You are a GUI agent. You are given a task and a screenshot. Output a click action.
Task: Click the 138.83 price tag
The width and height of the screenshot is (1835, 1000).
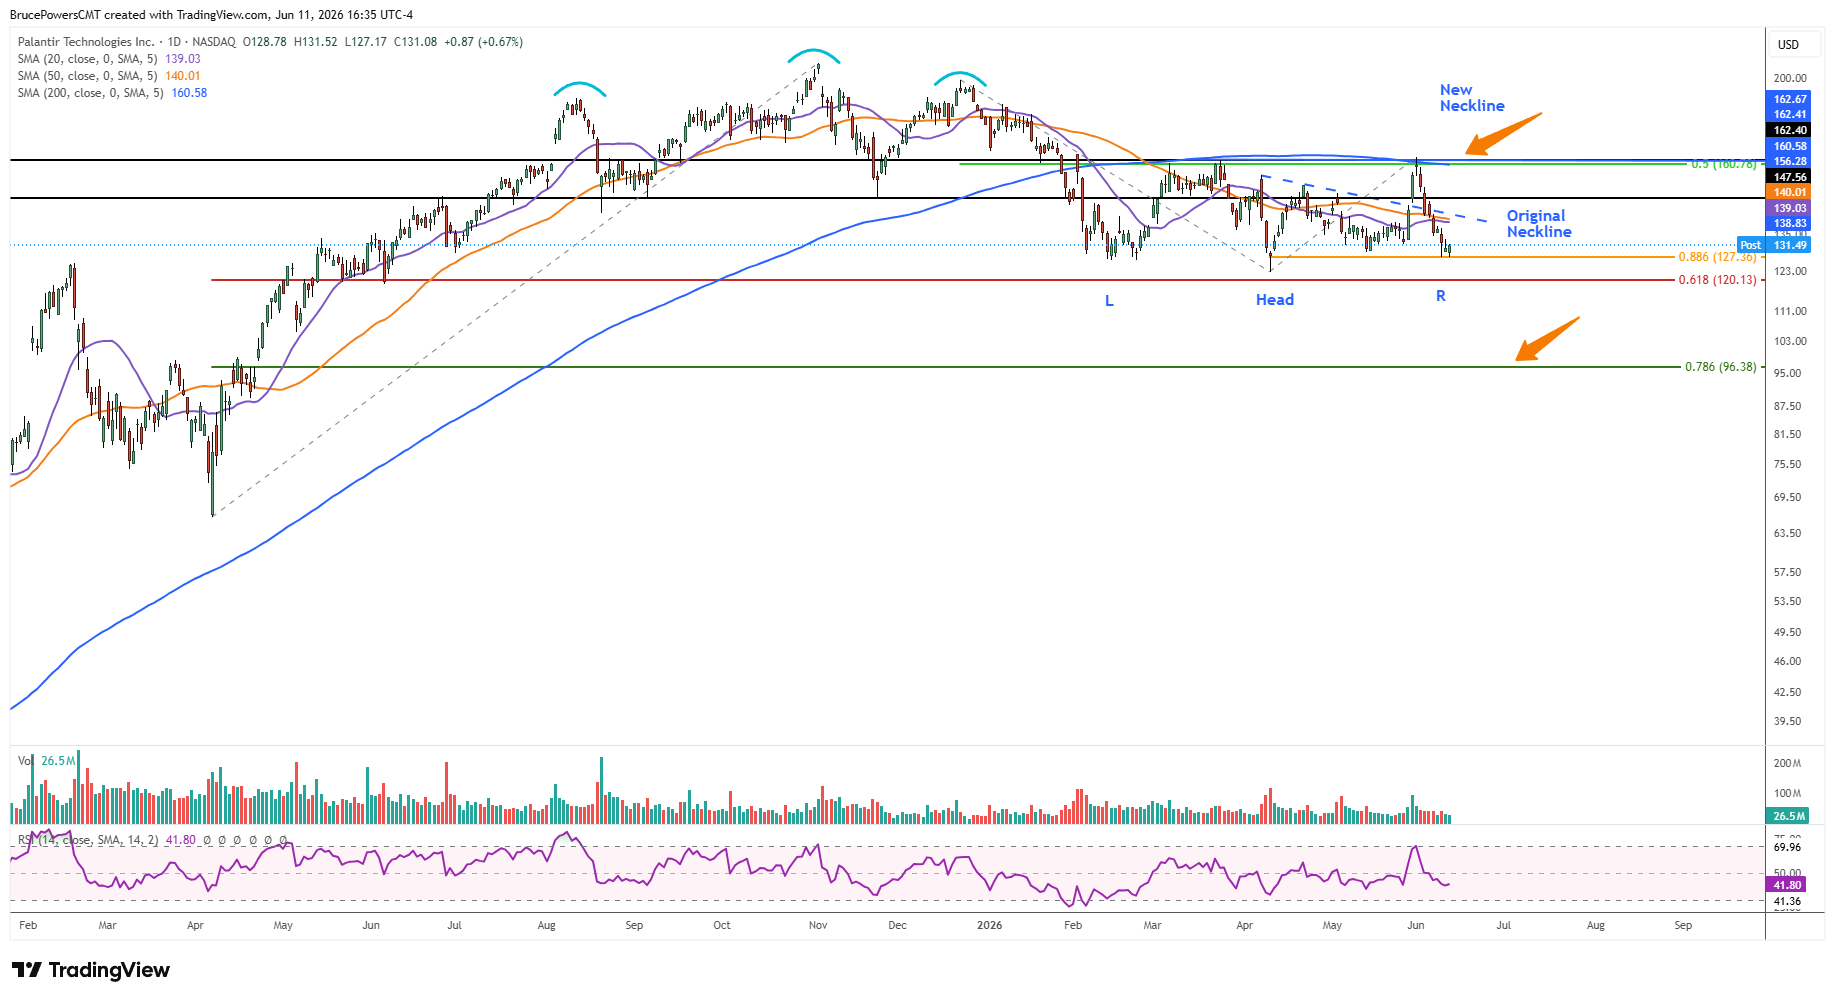pos(1790,223)
